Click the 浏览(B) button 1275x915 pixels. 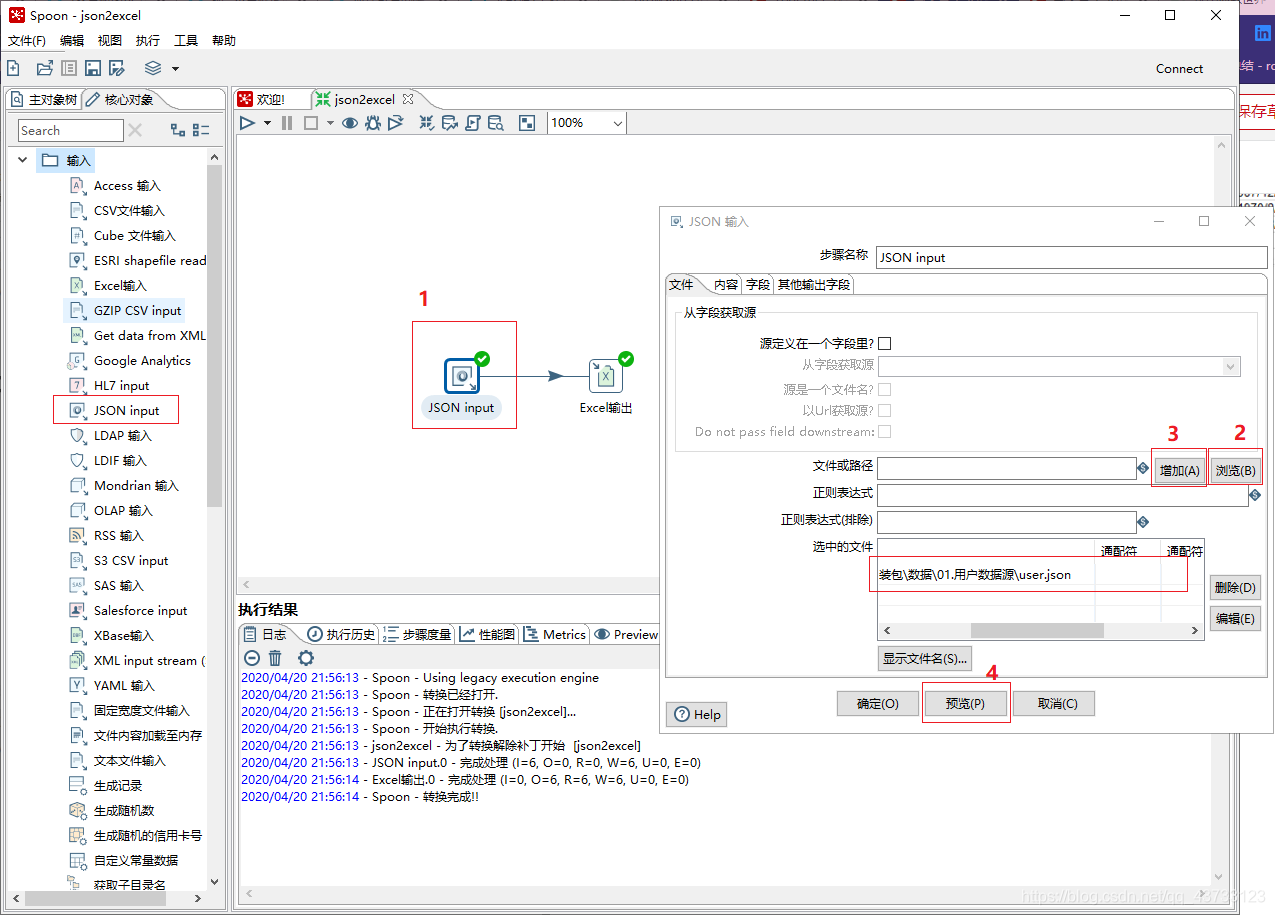point(1235,470)
